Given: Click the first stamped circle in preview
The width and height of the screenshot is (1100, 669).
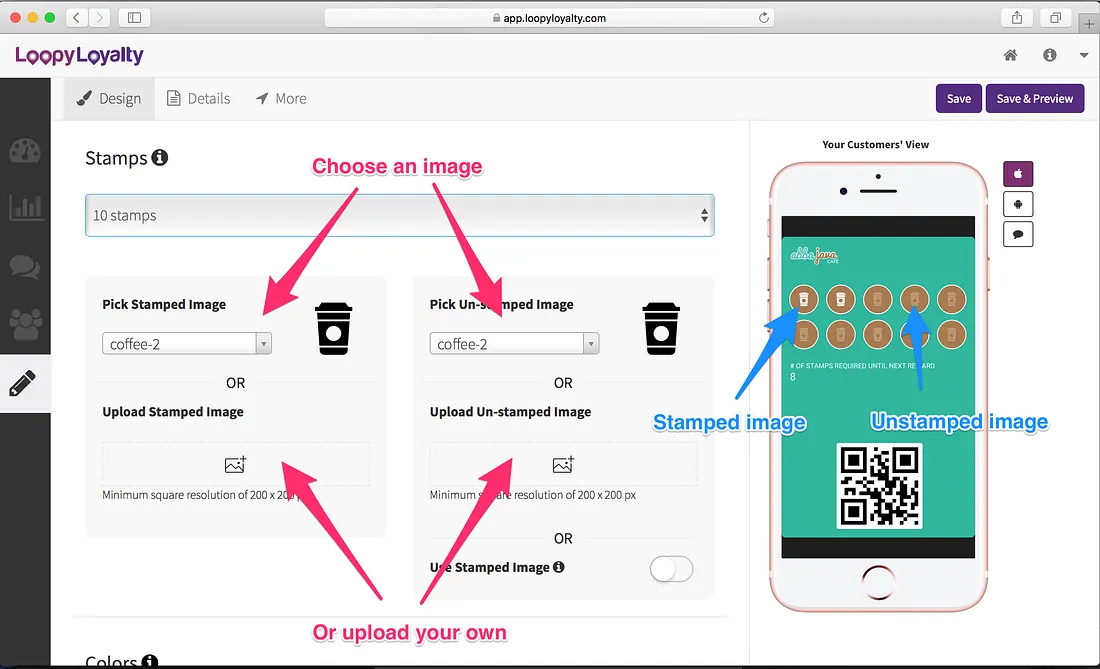Looking at the screenshot, I should pyautogui.click(x=804, y=299).
